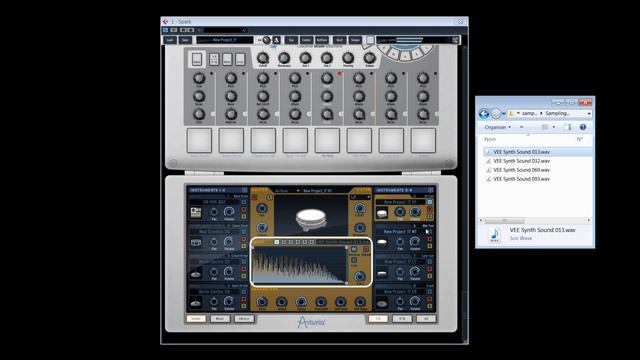Screen dimensions: 640x360
Task: Expand the view options arrow in Explorer
Action: tap(553, 127)
